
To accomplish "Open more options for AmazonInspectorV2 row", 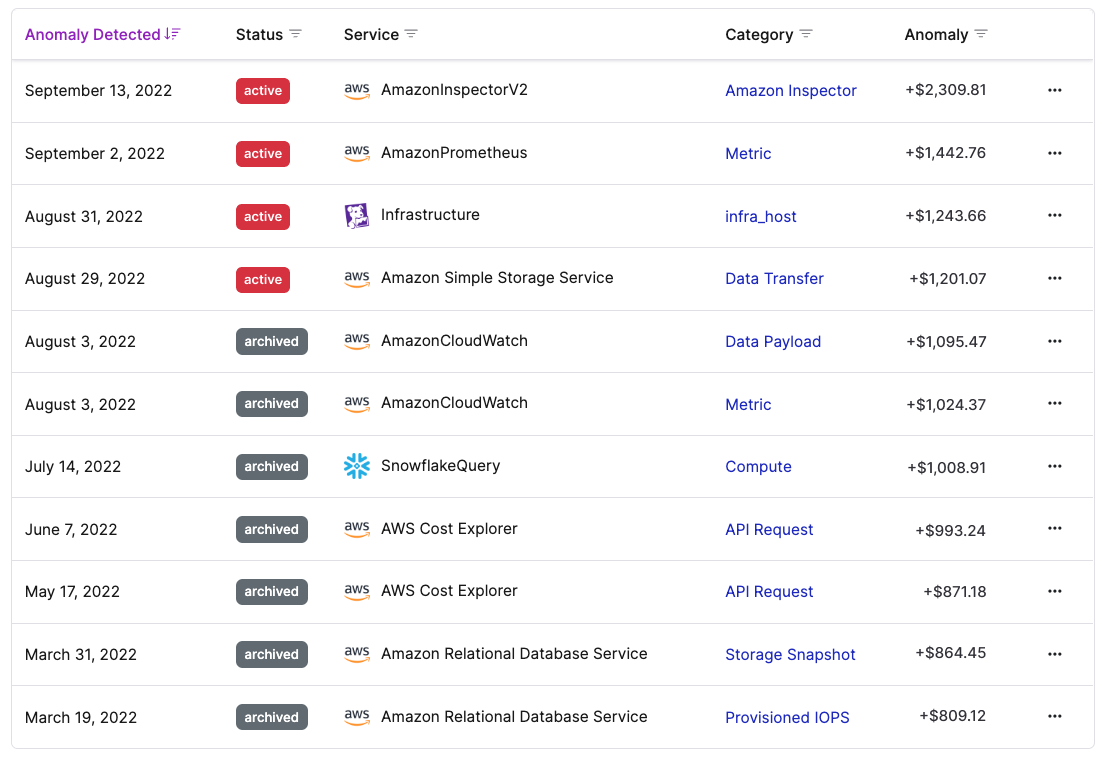I will coord(1054,90).
